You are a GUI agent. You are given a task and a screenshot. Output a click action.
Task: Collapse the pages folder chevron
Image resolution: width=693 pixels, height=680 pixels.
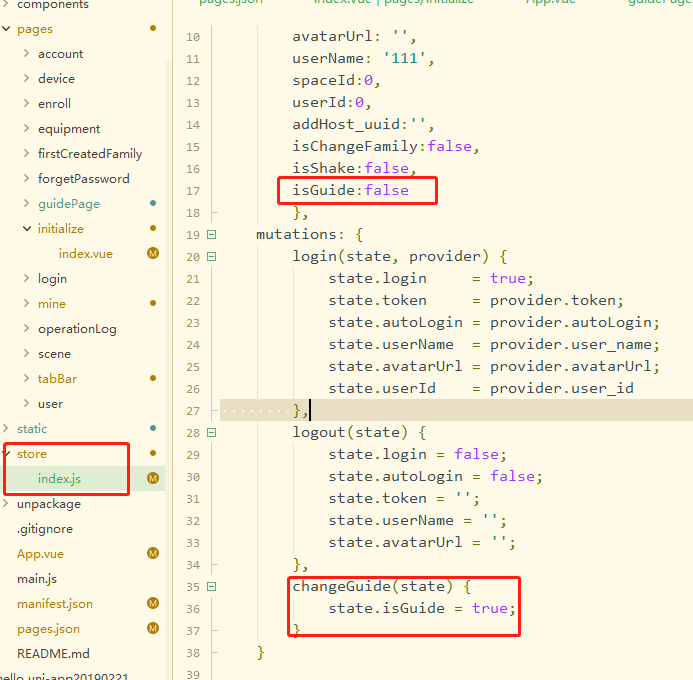click(x=6, y=29)
